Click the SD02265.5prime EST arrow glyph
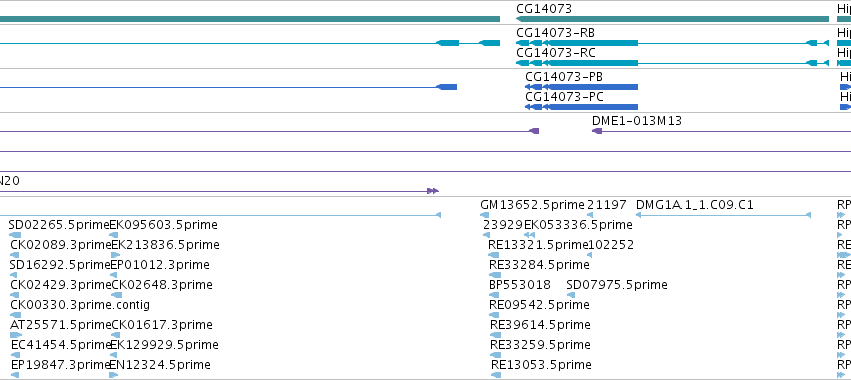851x380 pixels. pyautogui.click(x=15, y=235)
